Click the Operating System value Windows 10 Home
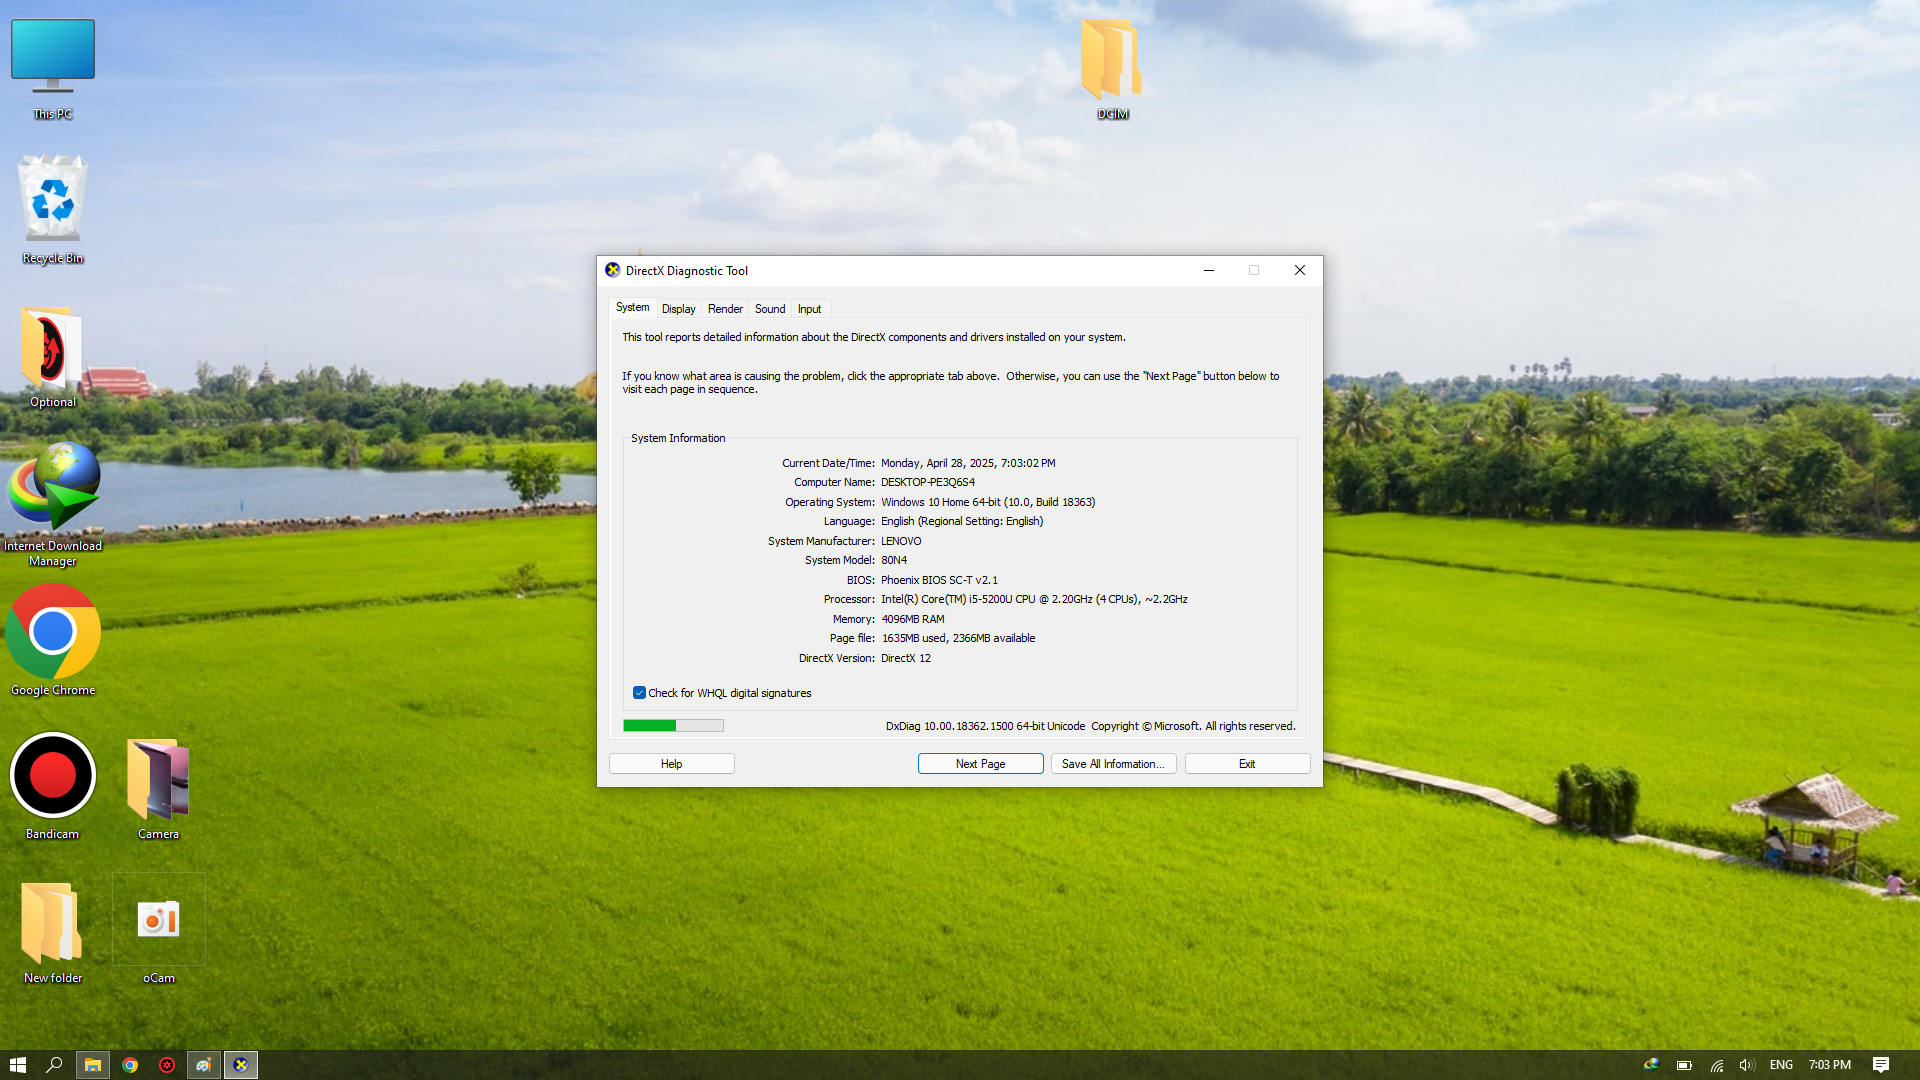 (x=988, y=502)
